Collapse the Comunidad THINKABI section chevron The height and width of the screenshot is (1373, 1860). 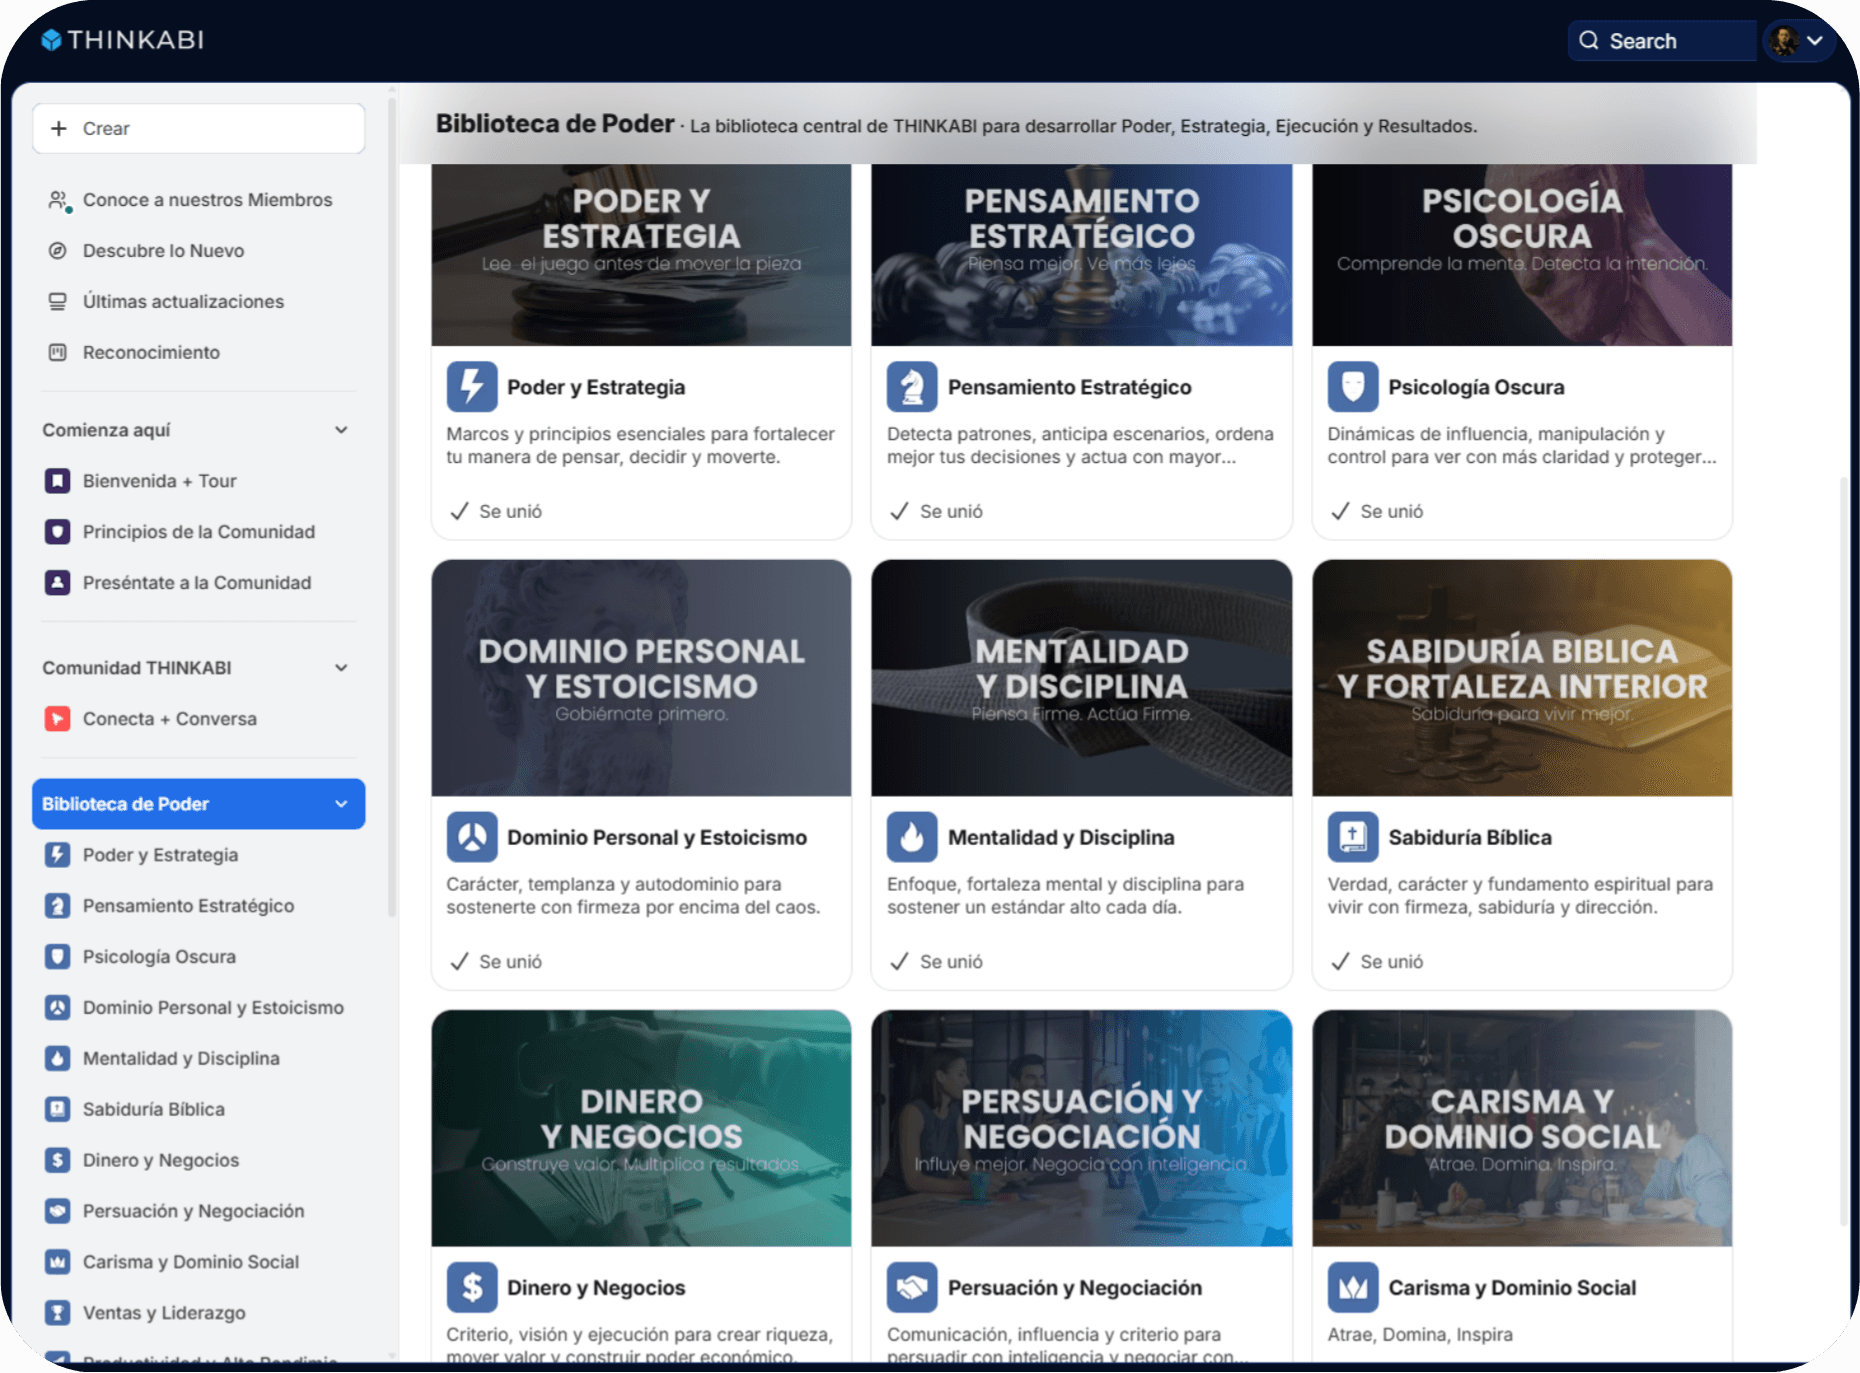point(341,668)
